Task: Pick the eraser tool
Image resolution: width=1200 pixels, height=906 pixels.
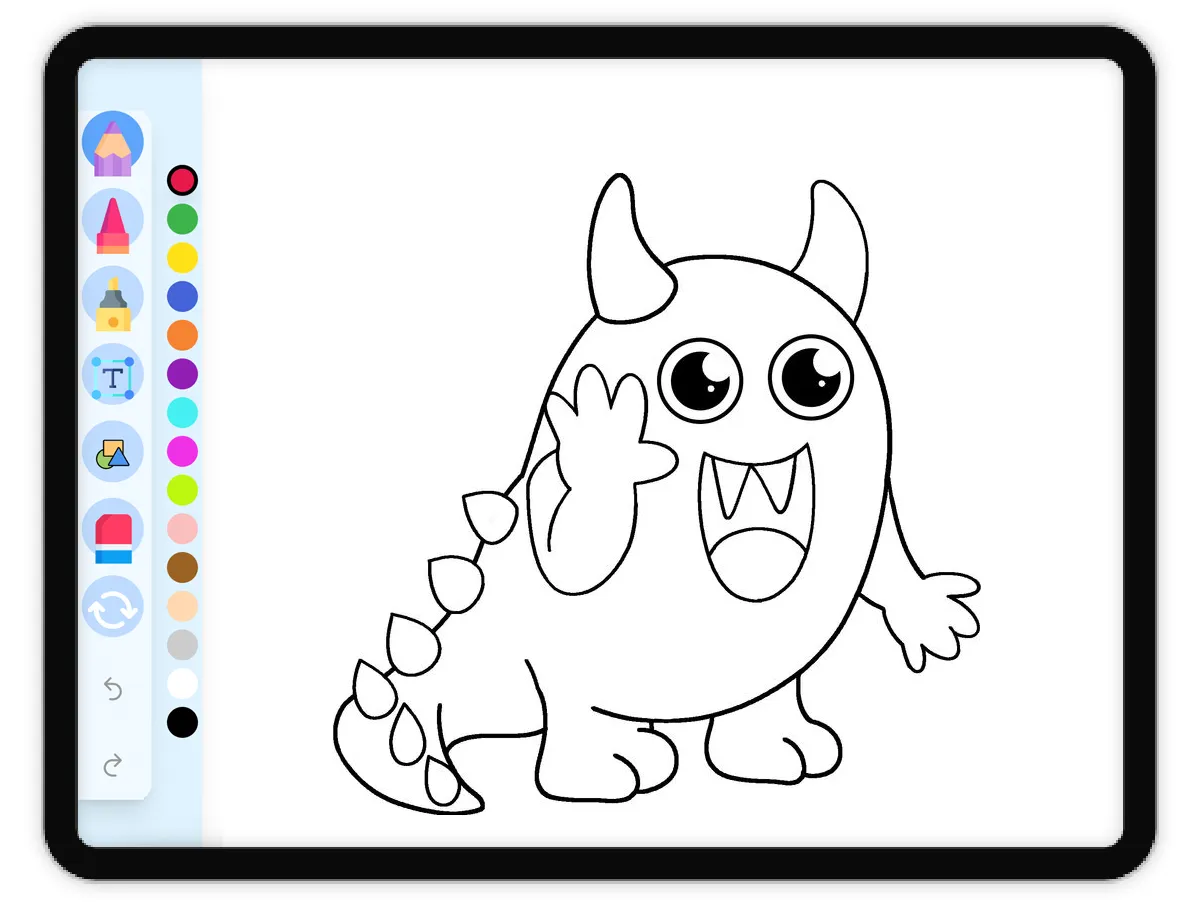Action: (113, 530)
